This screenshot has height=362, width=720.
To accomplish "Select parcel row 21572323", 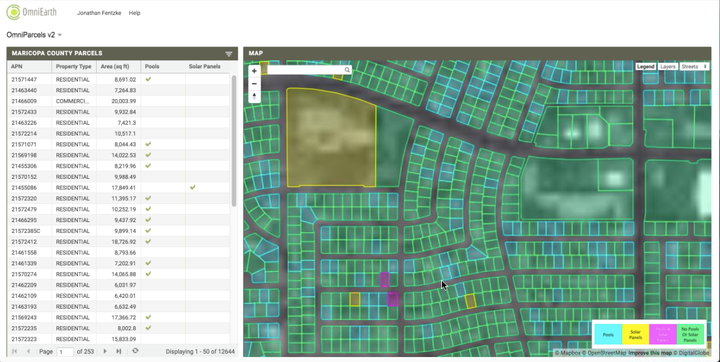I will (118, 339).
